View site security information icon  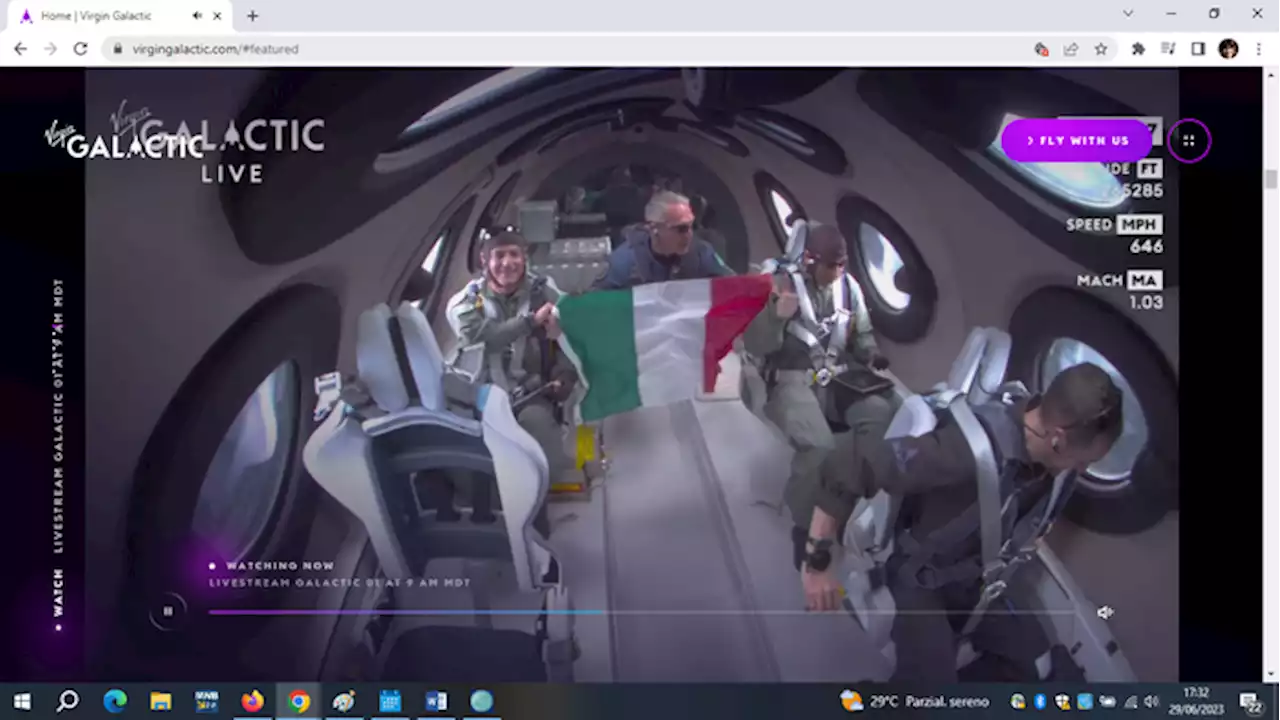coord(118,48)
